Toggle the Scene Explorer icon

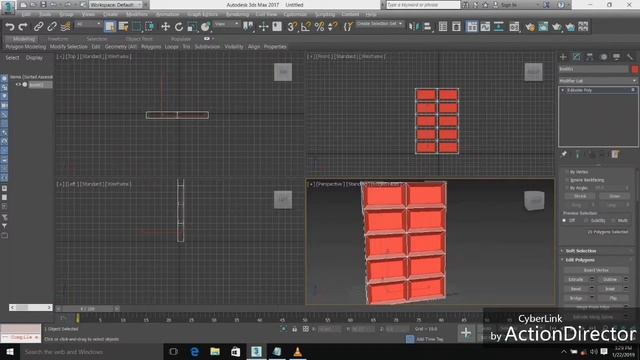443,27
